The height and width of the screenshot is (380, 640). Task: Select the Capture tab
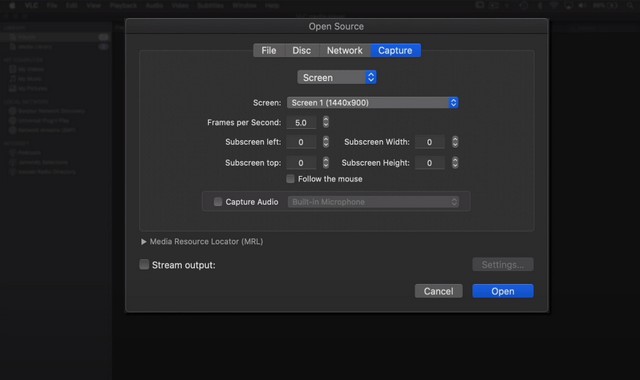[x=396, y=50]
